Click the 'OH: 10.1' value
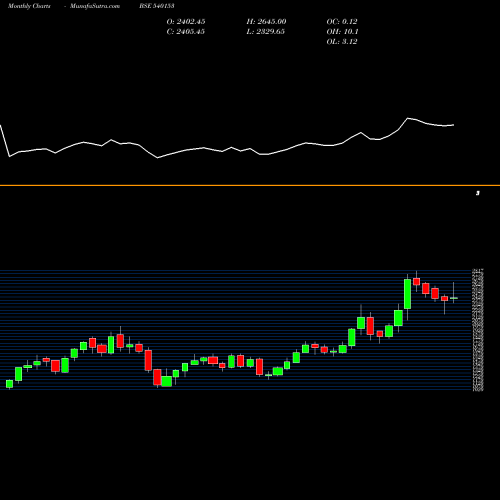 tap(342, 32)
